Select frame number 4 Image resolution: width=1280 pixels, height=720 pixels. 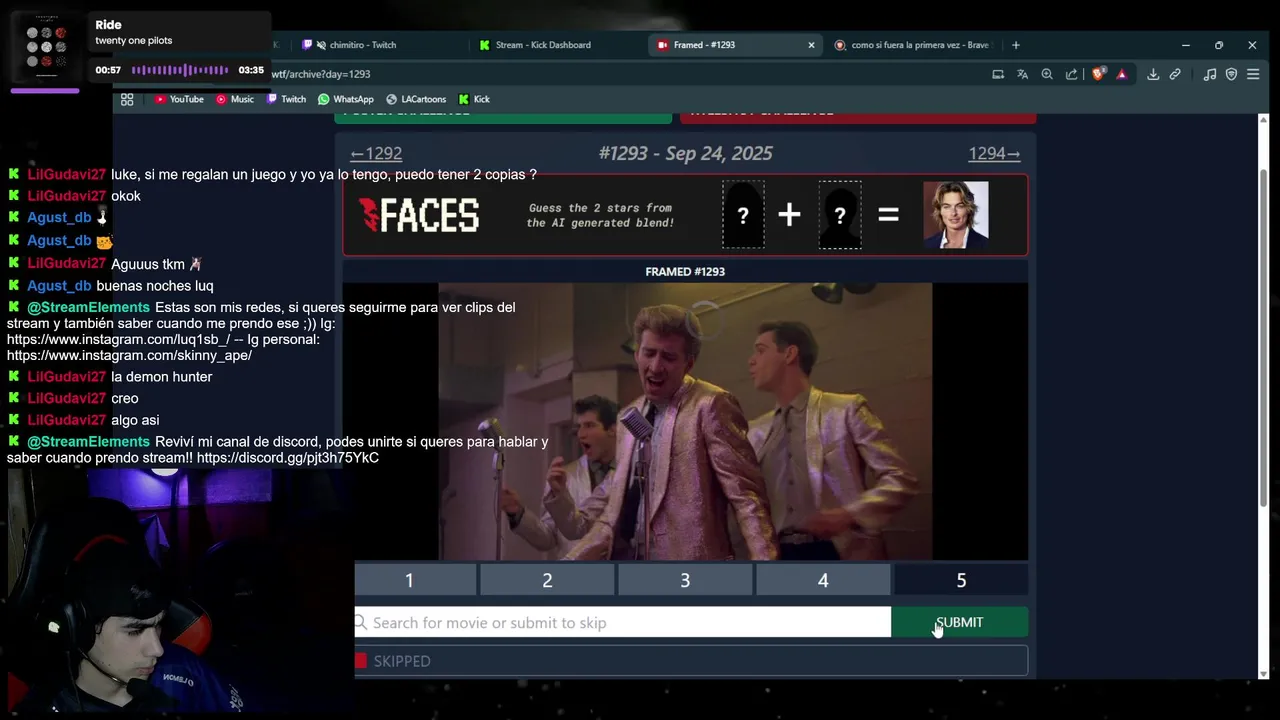pos(823,580)
